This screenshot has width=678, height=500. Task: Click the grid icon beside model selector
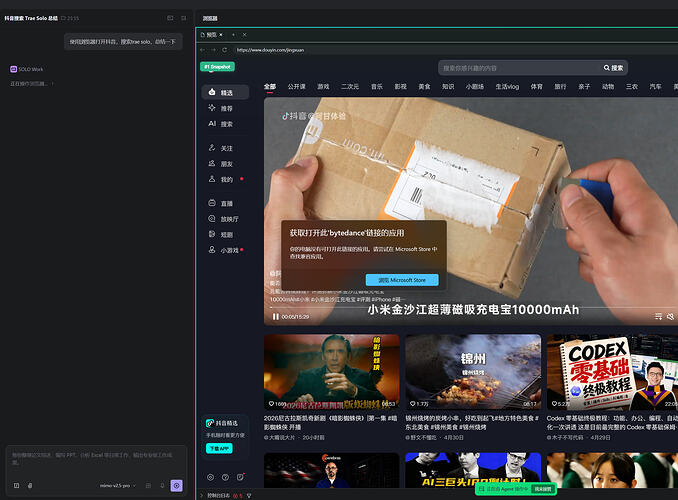click(148, 486)
